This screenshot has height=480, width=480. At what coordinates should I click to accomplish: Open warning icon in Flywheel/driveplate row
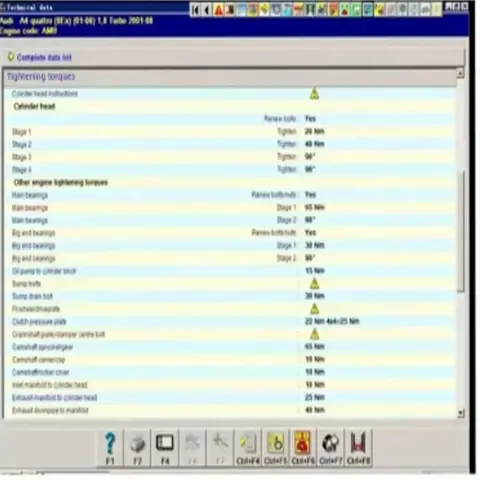coord(314,309)
